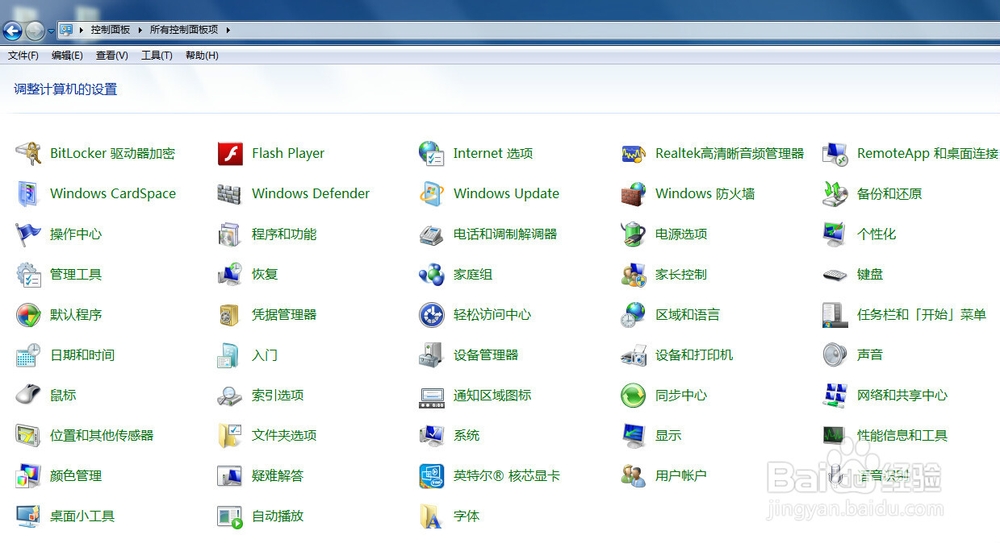Click the Windows Defender wall icon
This screenshot has height=543, width=1000.
(x=230, y=194)
